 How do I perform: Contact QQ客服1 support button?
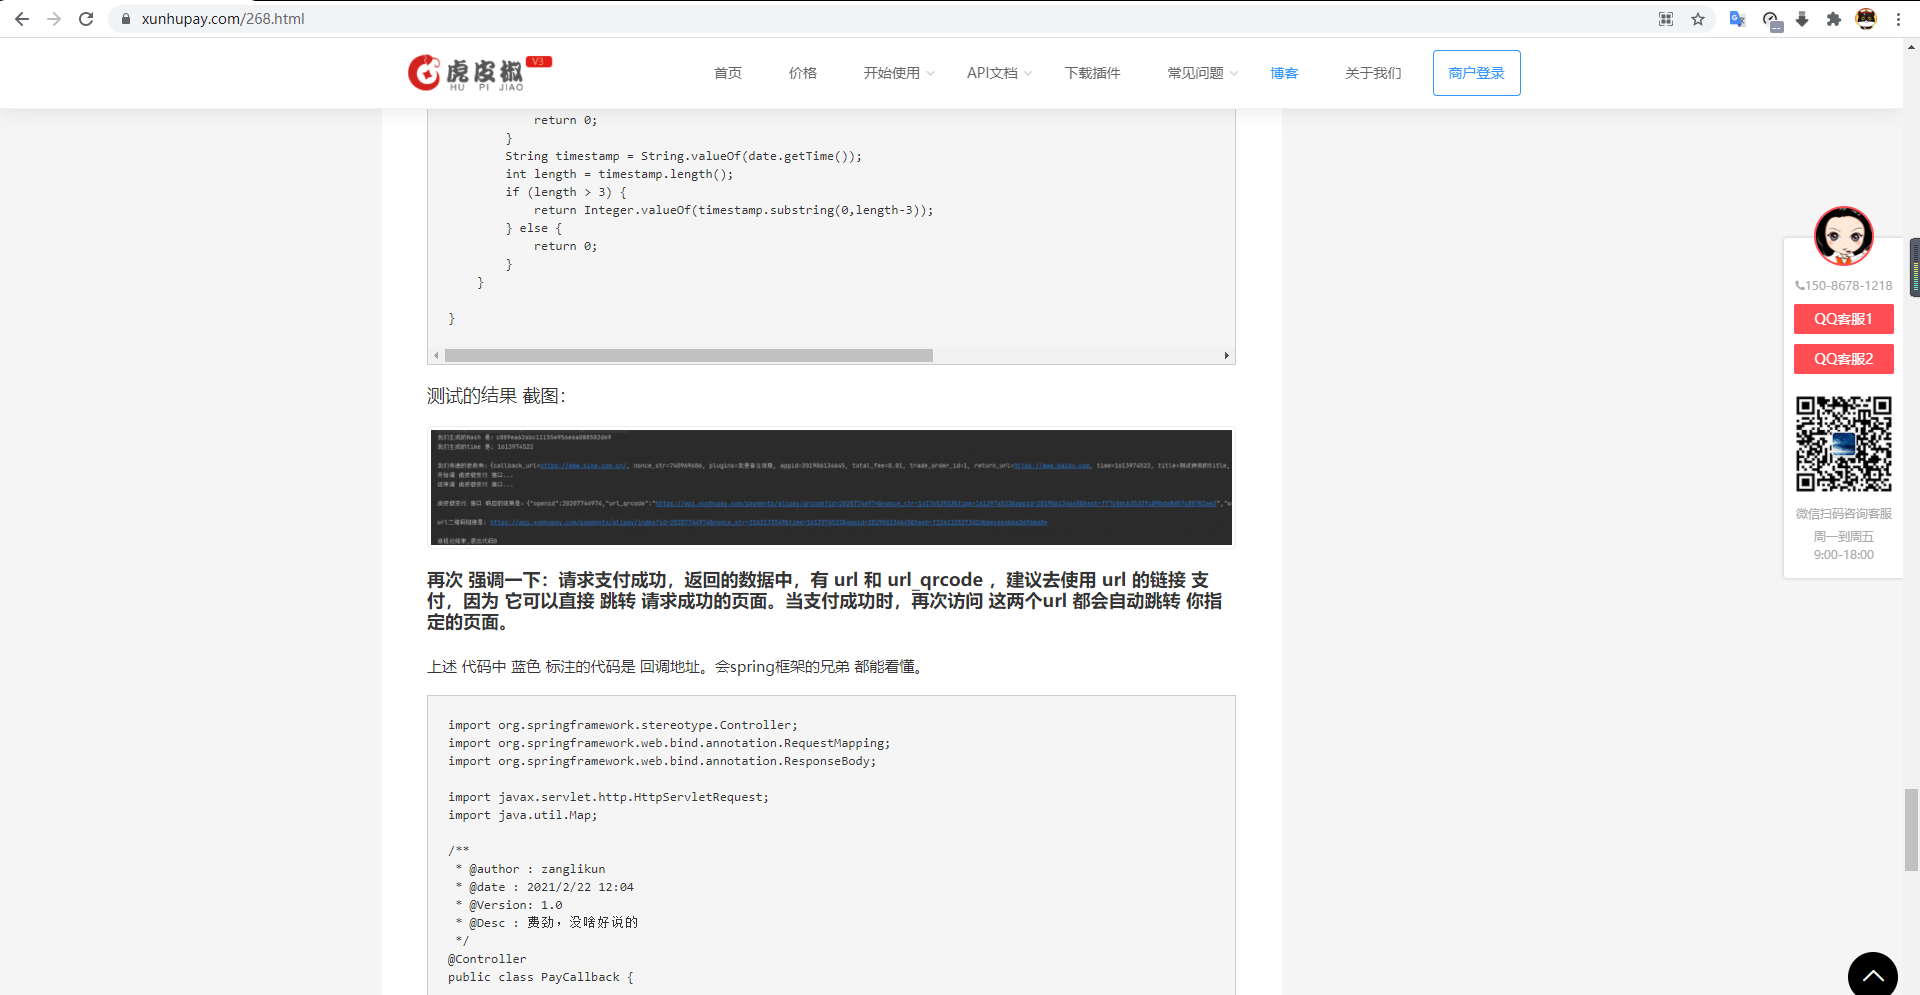pyautogui.click(x=1843, y=319)
